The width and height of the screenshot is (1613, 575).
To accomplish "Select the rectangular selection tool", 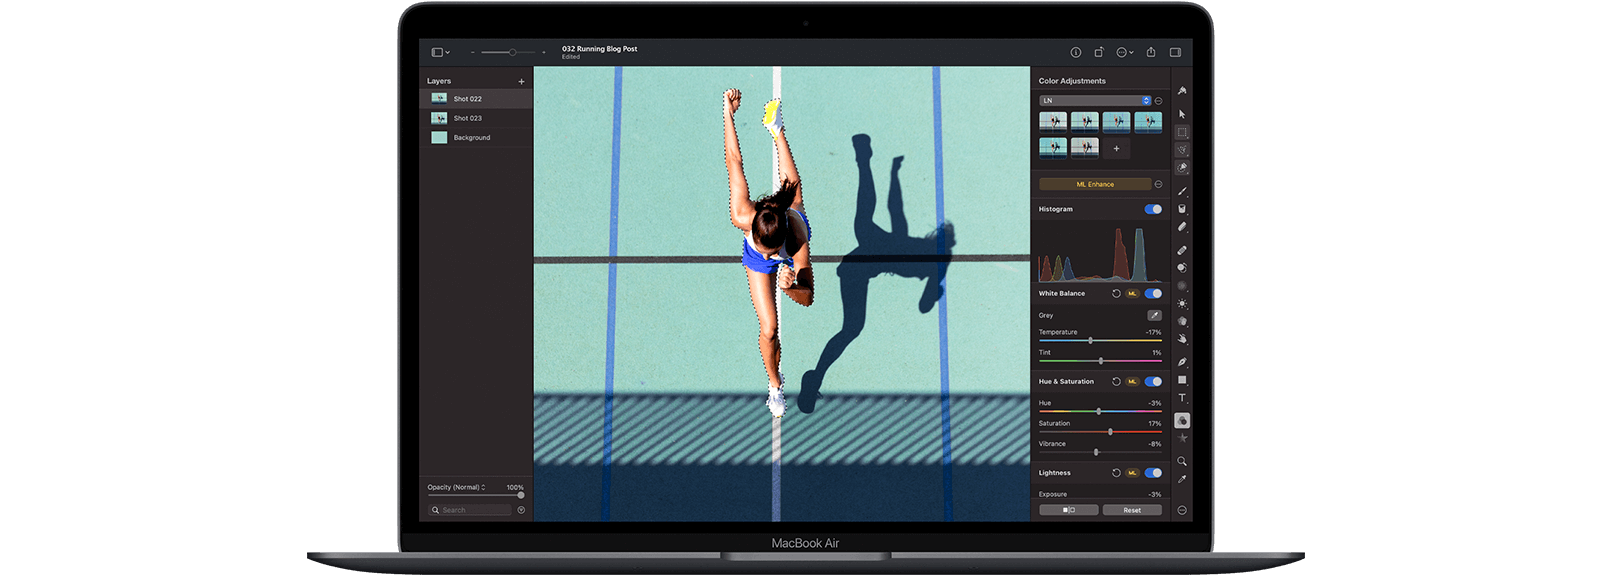I will tap(1182, 132).
